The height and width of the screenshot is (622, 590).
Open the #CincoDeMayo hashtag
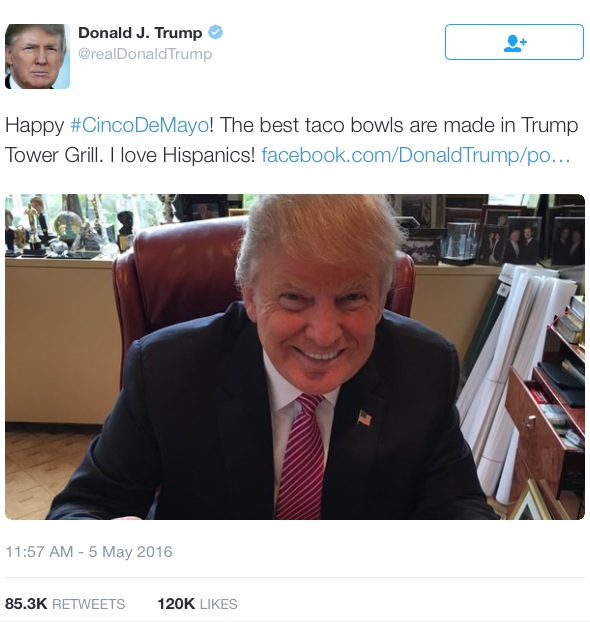click(140, 125)
